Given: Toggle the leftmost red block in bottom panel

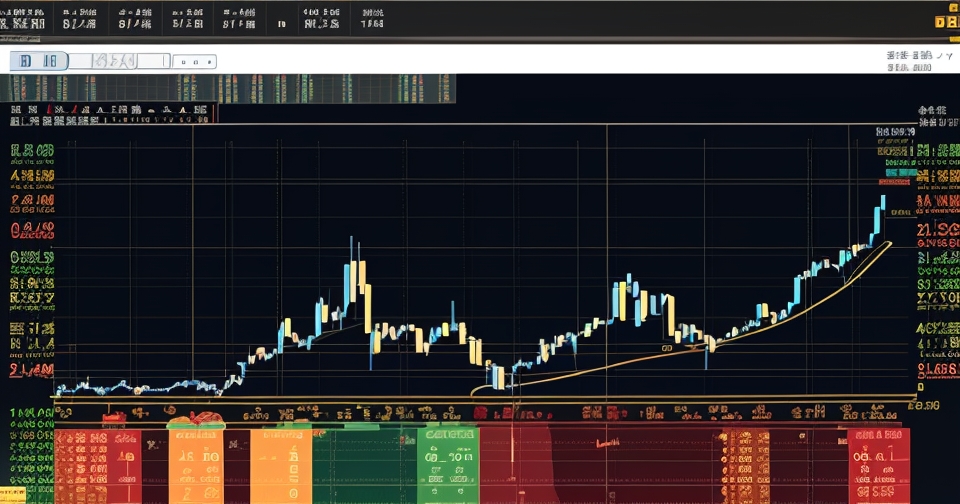Looking at the screenshot, I should (x=97, y=465).
